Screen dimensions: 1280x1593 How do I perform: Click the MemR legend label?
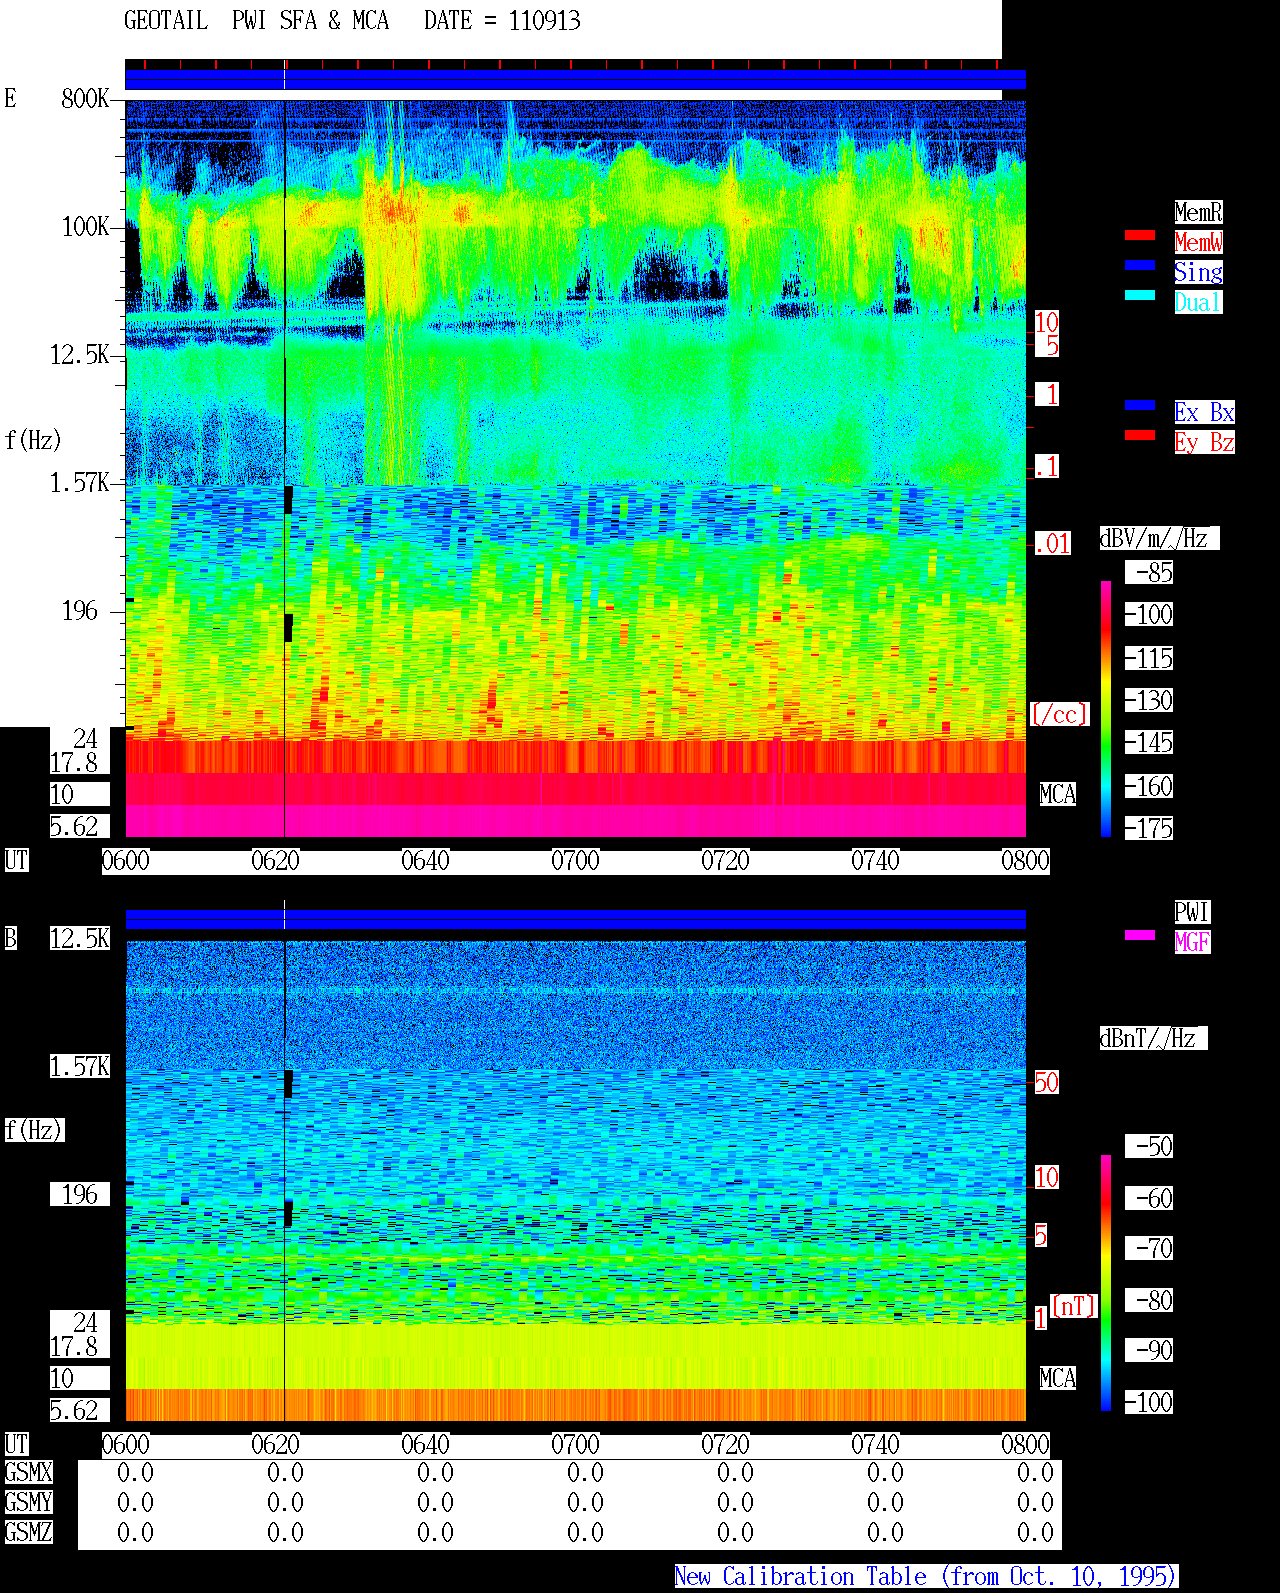click(x=1198, y=212)
